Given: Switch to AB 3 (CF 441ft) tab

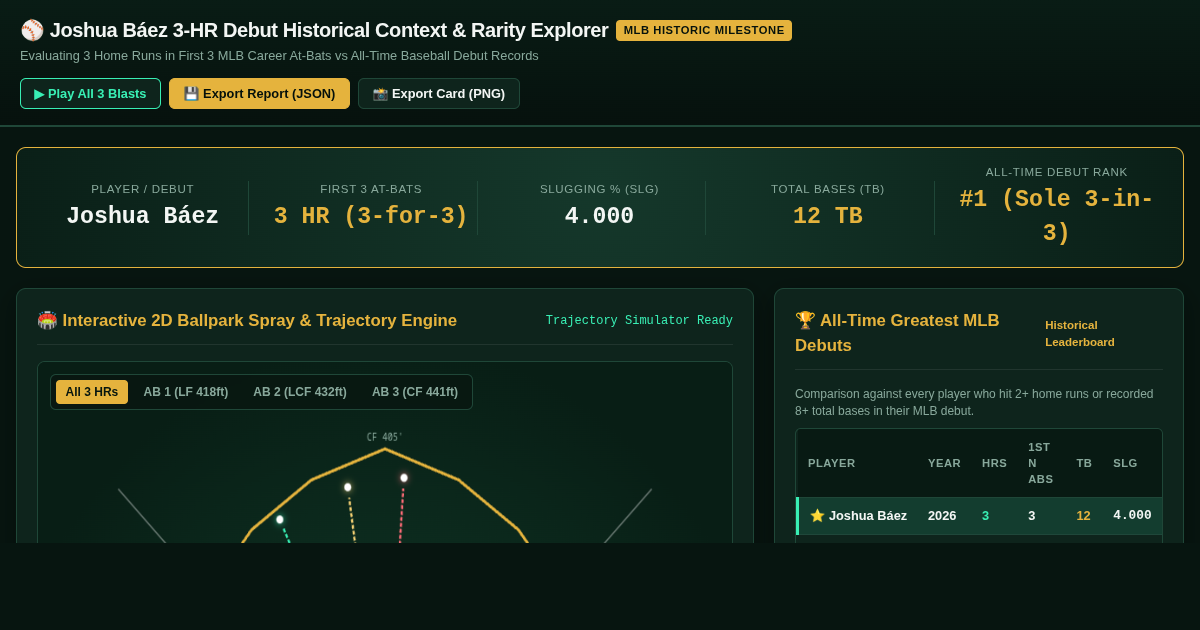Looking at the screenshot, I should (415, 392).
